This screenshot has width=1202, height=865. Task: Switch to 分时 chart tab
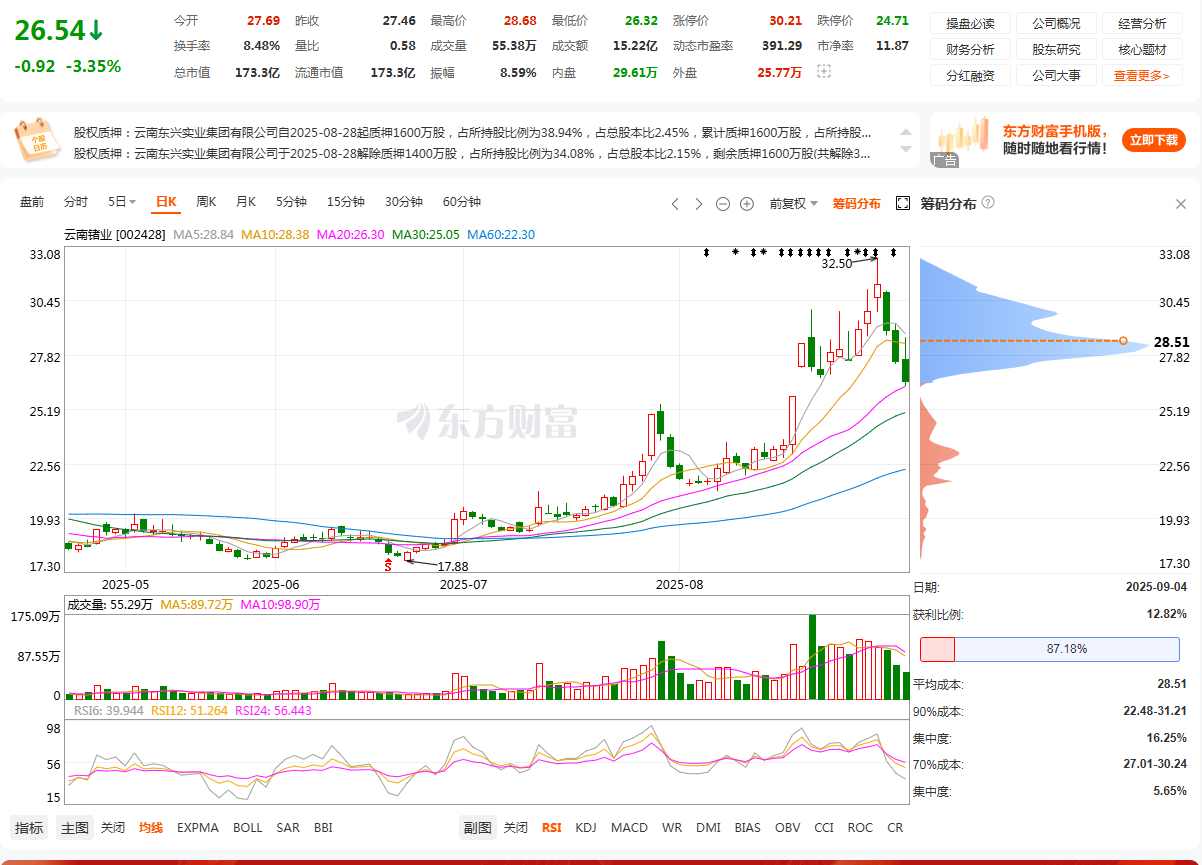(x=76, y=202)
